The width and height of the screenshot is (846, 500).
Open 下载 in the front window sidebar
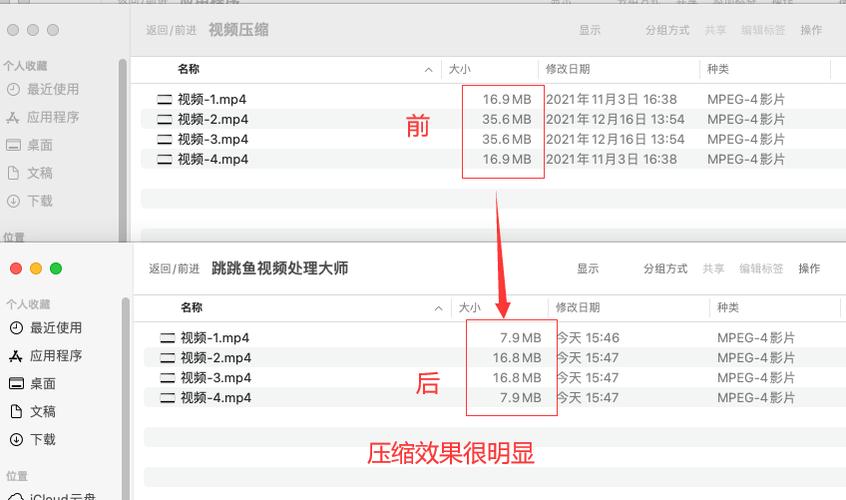(33, 440)
